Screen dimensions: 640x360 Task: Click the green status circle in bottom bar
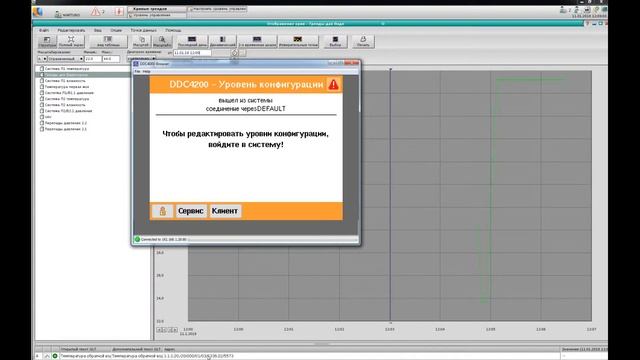pos(55,356)
